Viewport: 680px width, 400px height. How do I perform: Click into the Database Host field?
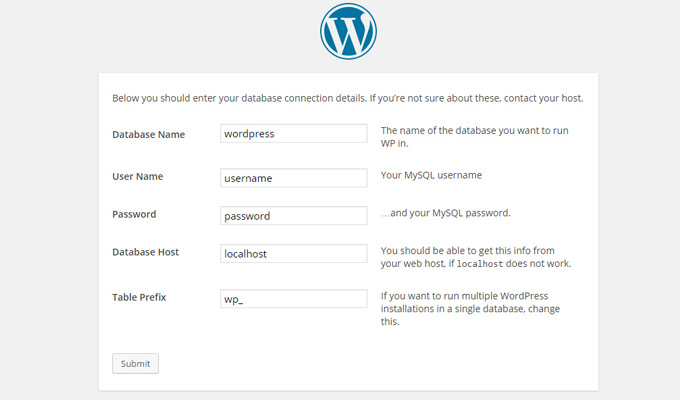294,253
